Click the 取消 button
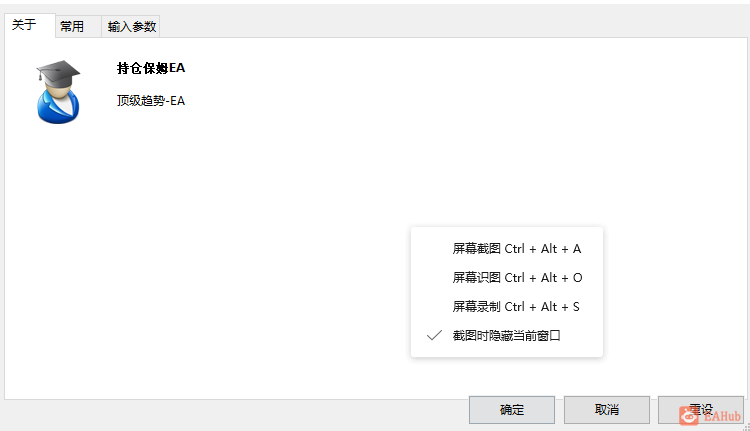This screenshot has width=750, height=431. [607, 410]
